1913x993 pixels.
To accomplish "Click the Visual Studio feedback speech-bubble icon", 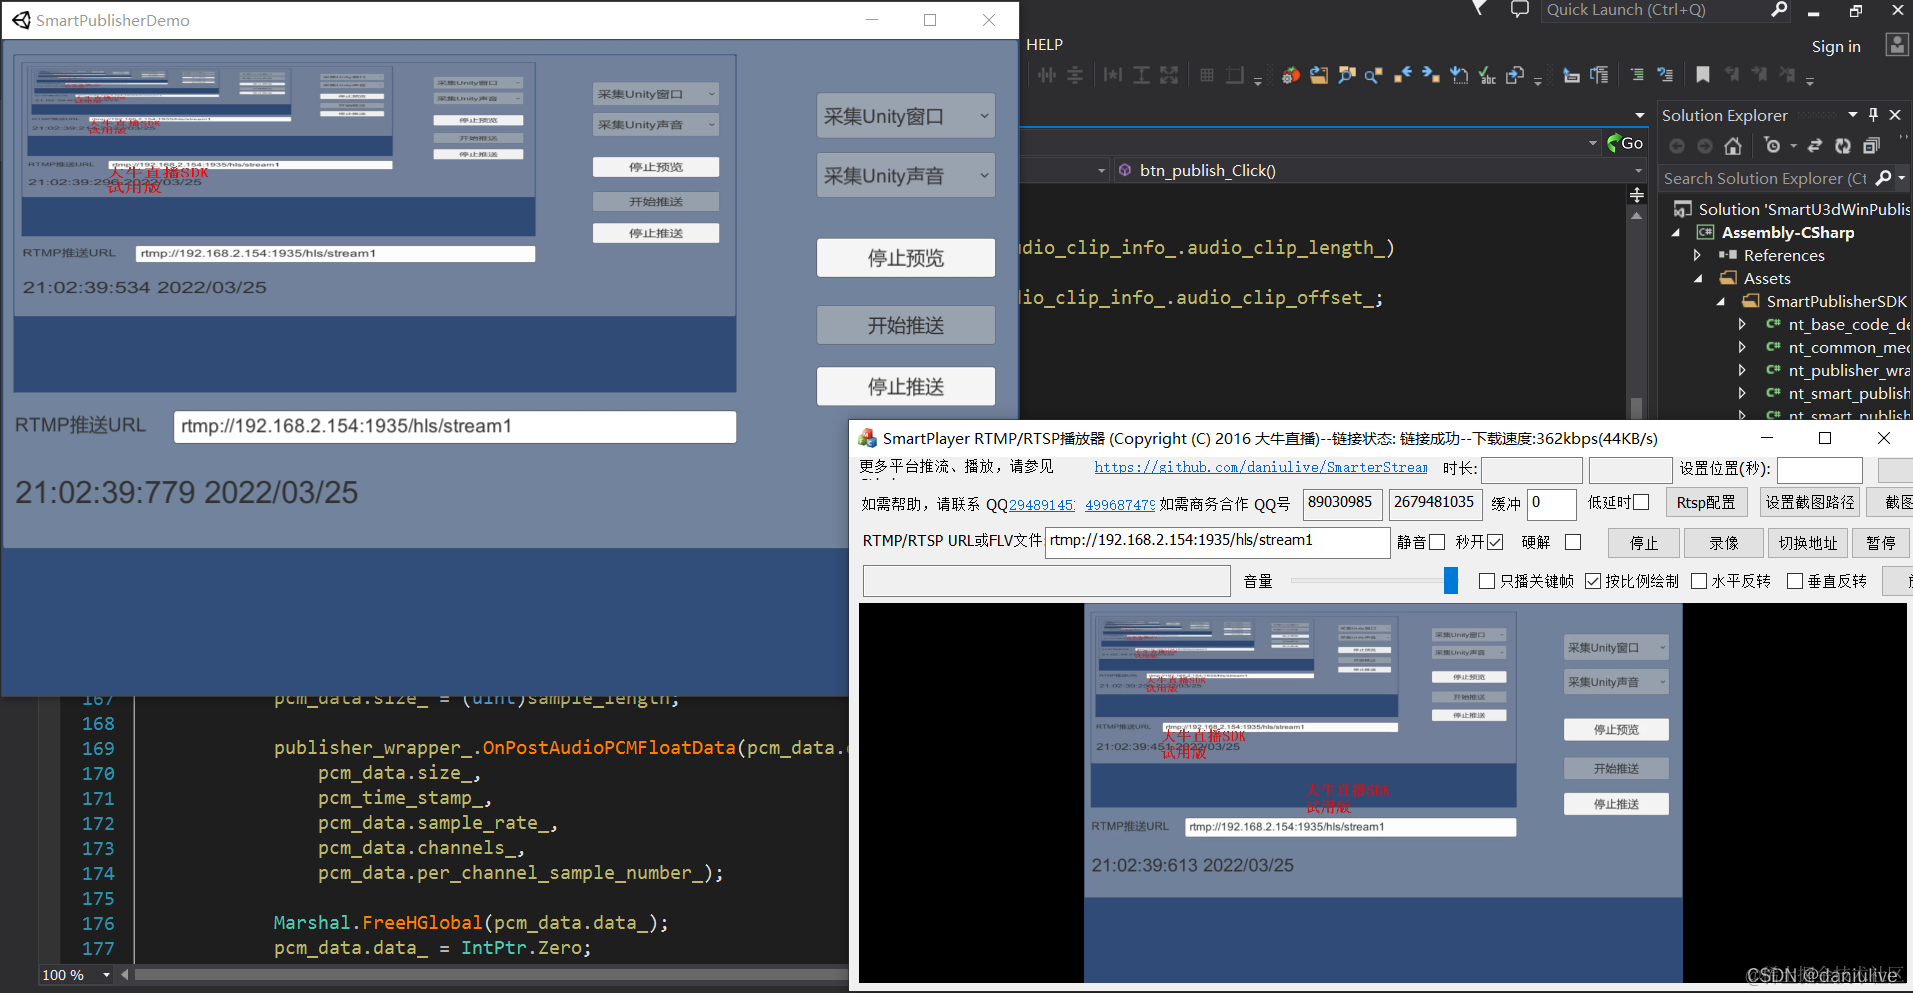I will point(1520,10).
